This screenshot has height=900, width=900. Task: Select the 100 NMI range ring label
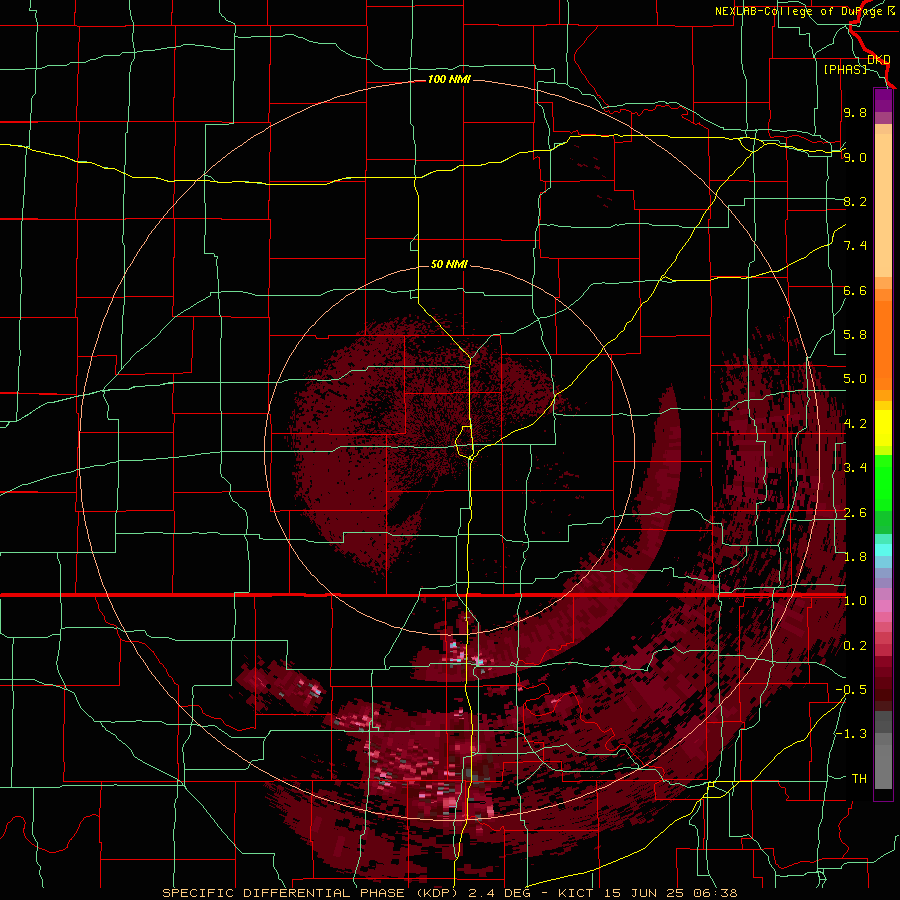[449, 79]
